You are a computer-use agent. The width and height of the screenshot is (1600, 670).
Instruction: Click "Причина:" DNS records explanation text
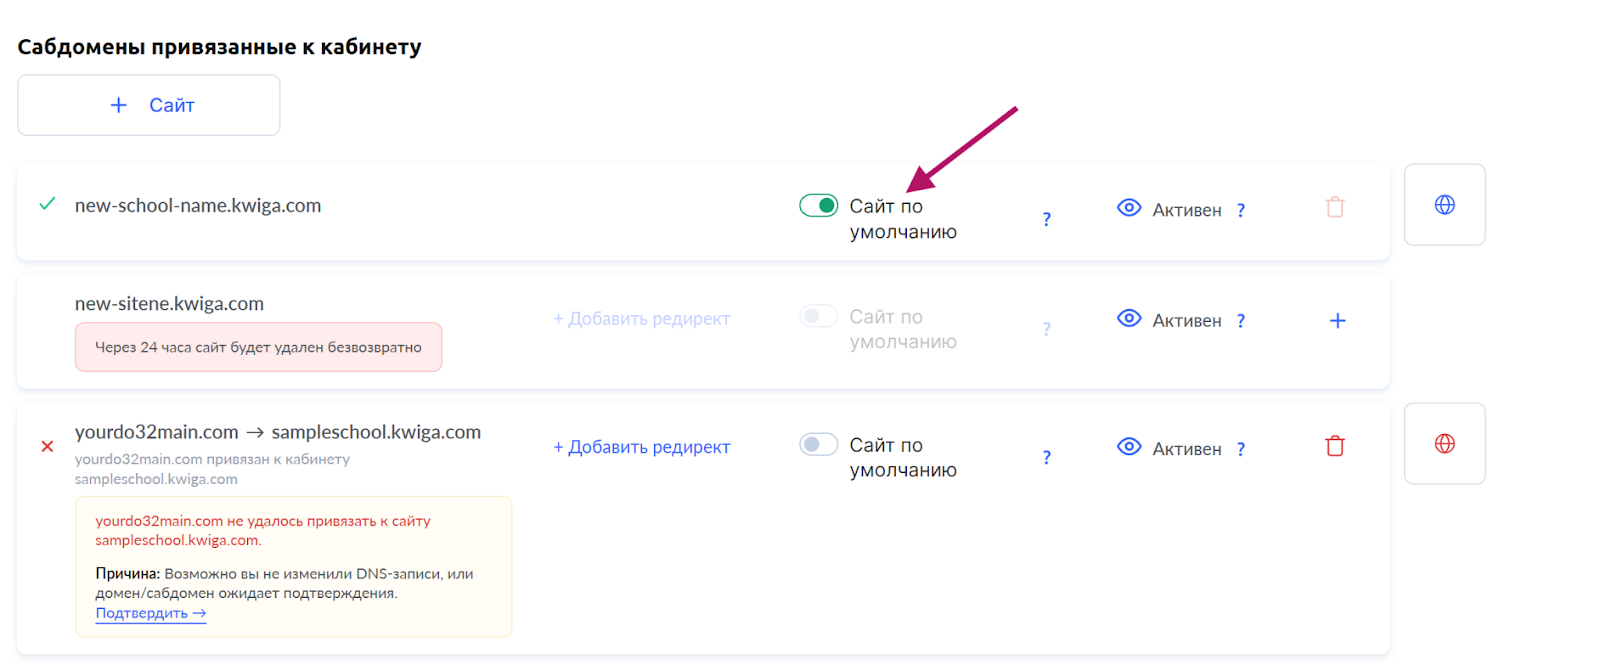point(284,583)
